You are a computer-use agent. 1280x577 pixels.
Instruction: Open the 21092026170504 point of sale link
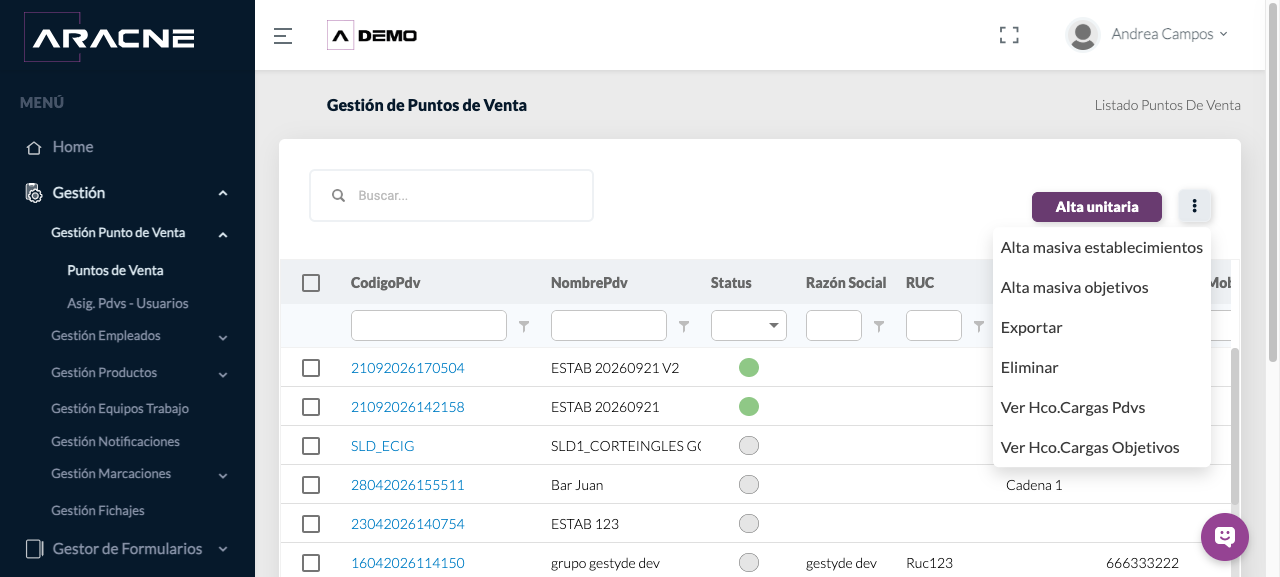pyautogui.click(x=408, y=368)
